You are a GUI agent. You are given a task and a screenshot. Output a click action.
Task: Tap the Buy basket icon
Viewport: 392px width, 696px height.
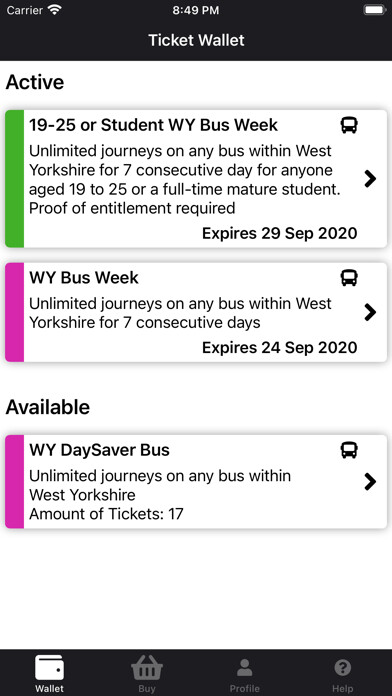click(147, 668)
